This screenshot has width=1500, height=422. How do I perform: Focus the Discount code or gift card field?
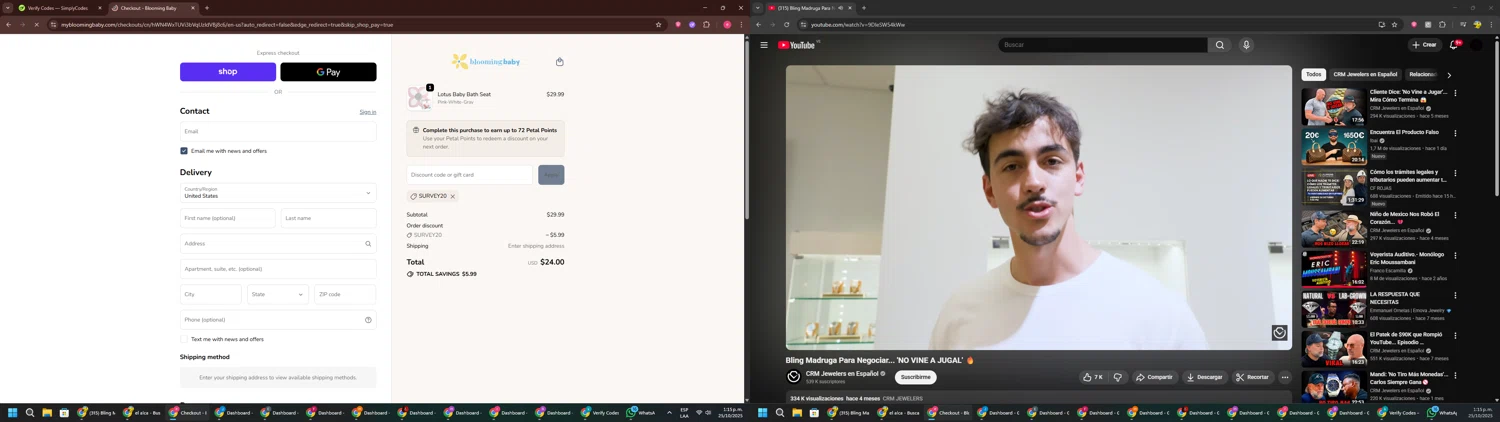[x=470, y=175]
